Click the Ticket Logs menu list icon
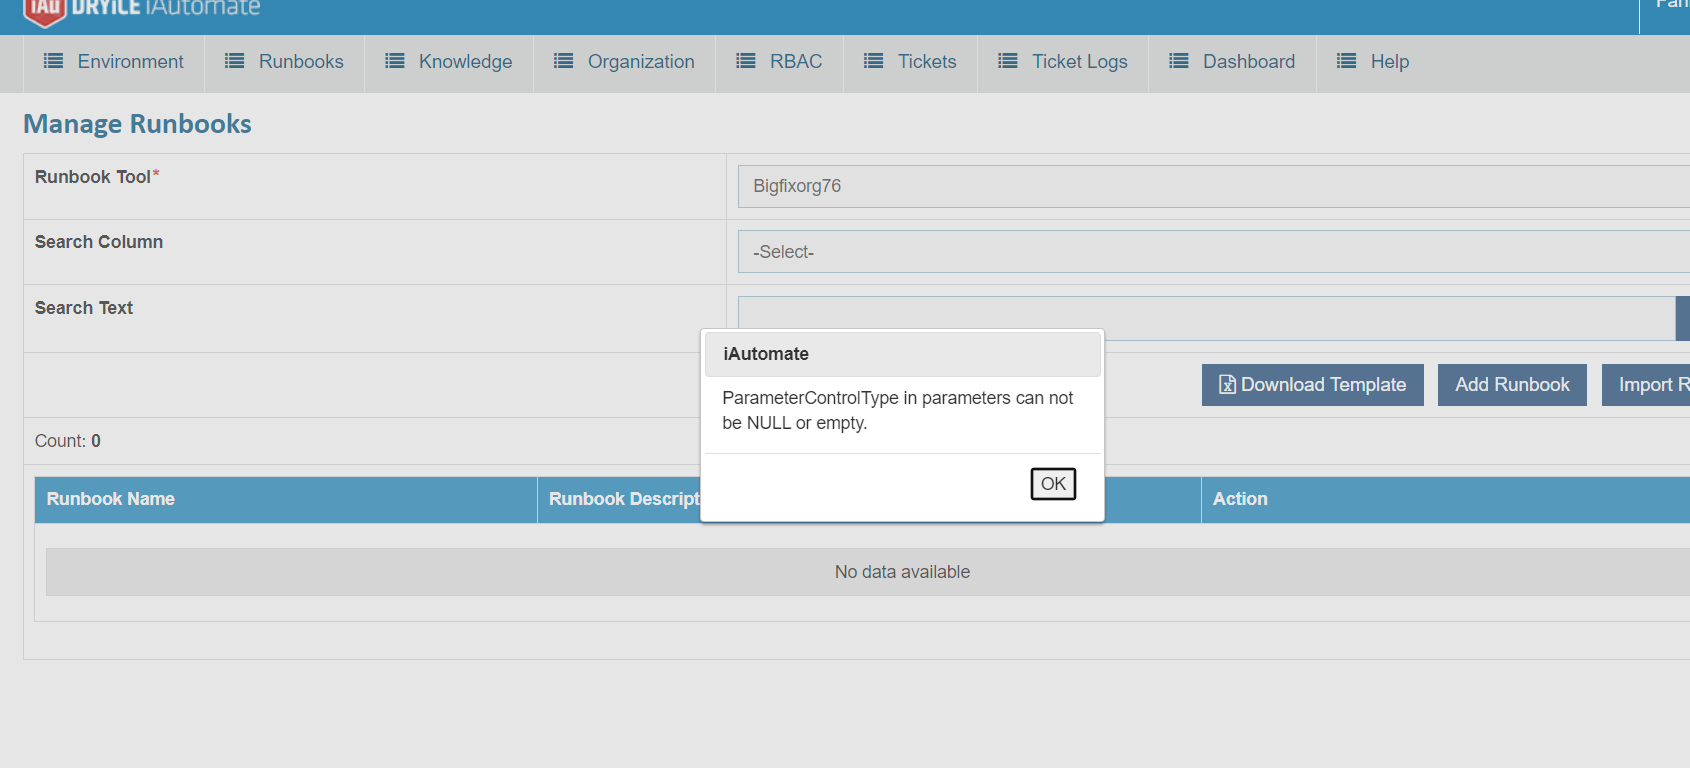This screenshot has width=1690, height=768. click(1008, 61)
